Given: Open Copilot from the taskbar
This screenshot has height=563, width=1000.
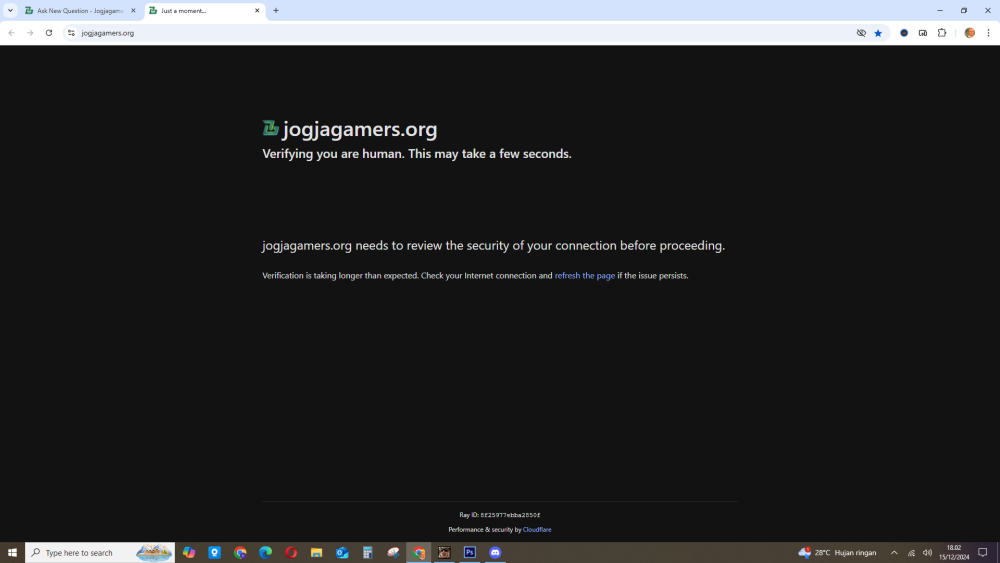Looking at the screenshot, I should (x=189, y=553).
